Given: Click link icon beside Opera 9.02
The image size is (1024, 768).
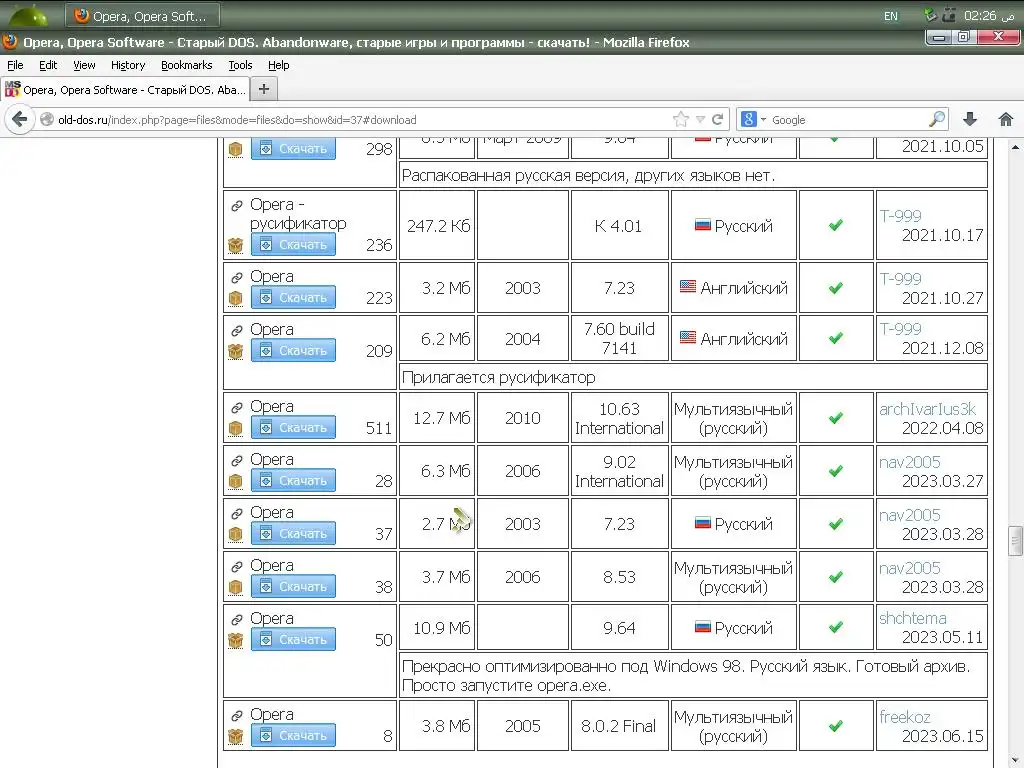Looking at the screenshot, I should coord(236,460).
